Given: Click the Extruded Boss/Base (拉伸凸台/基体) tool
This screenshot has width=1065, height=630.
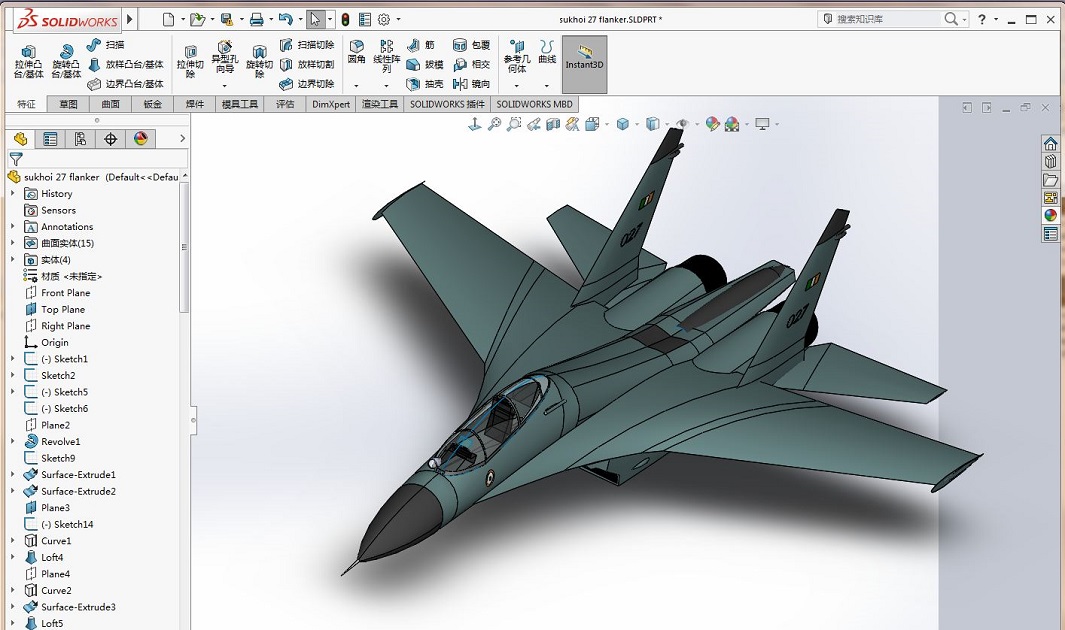Looking at the screenshot, I should (29, 61).
